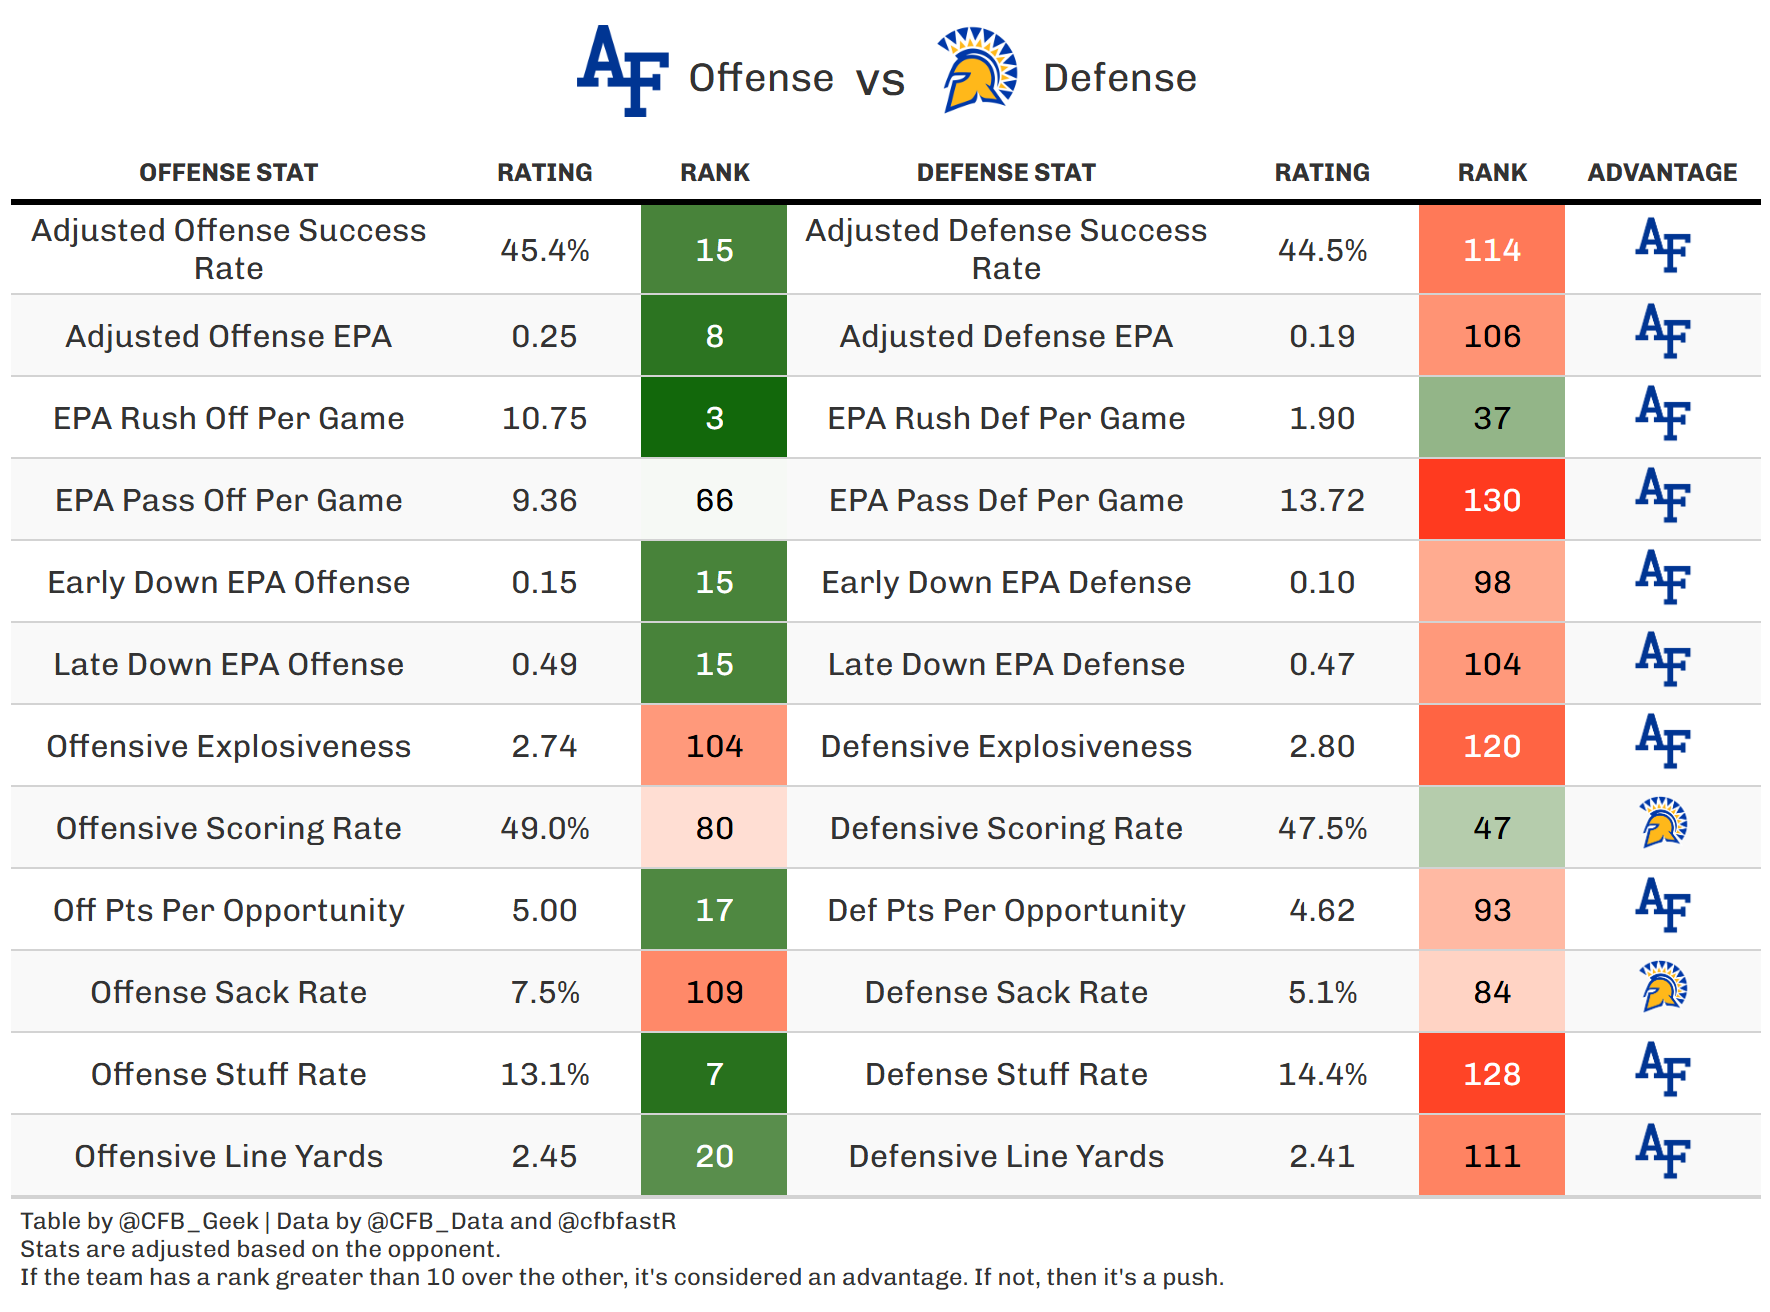Open the @CFB_Geek credit in the footer
Viewport: 1770px width, 1312px height.
click(x=189, y=1221)
